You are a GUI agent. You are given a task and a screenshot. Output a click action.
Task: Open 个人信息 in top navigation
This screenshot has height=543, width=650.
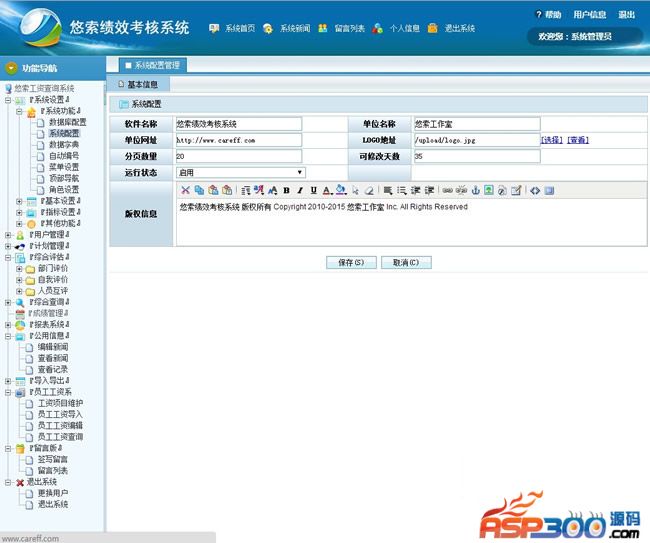[404, 28]
